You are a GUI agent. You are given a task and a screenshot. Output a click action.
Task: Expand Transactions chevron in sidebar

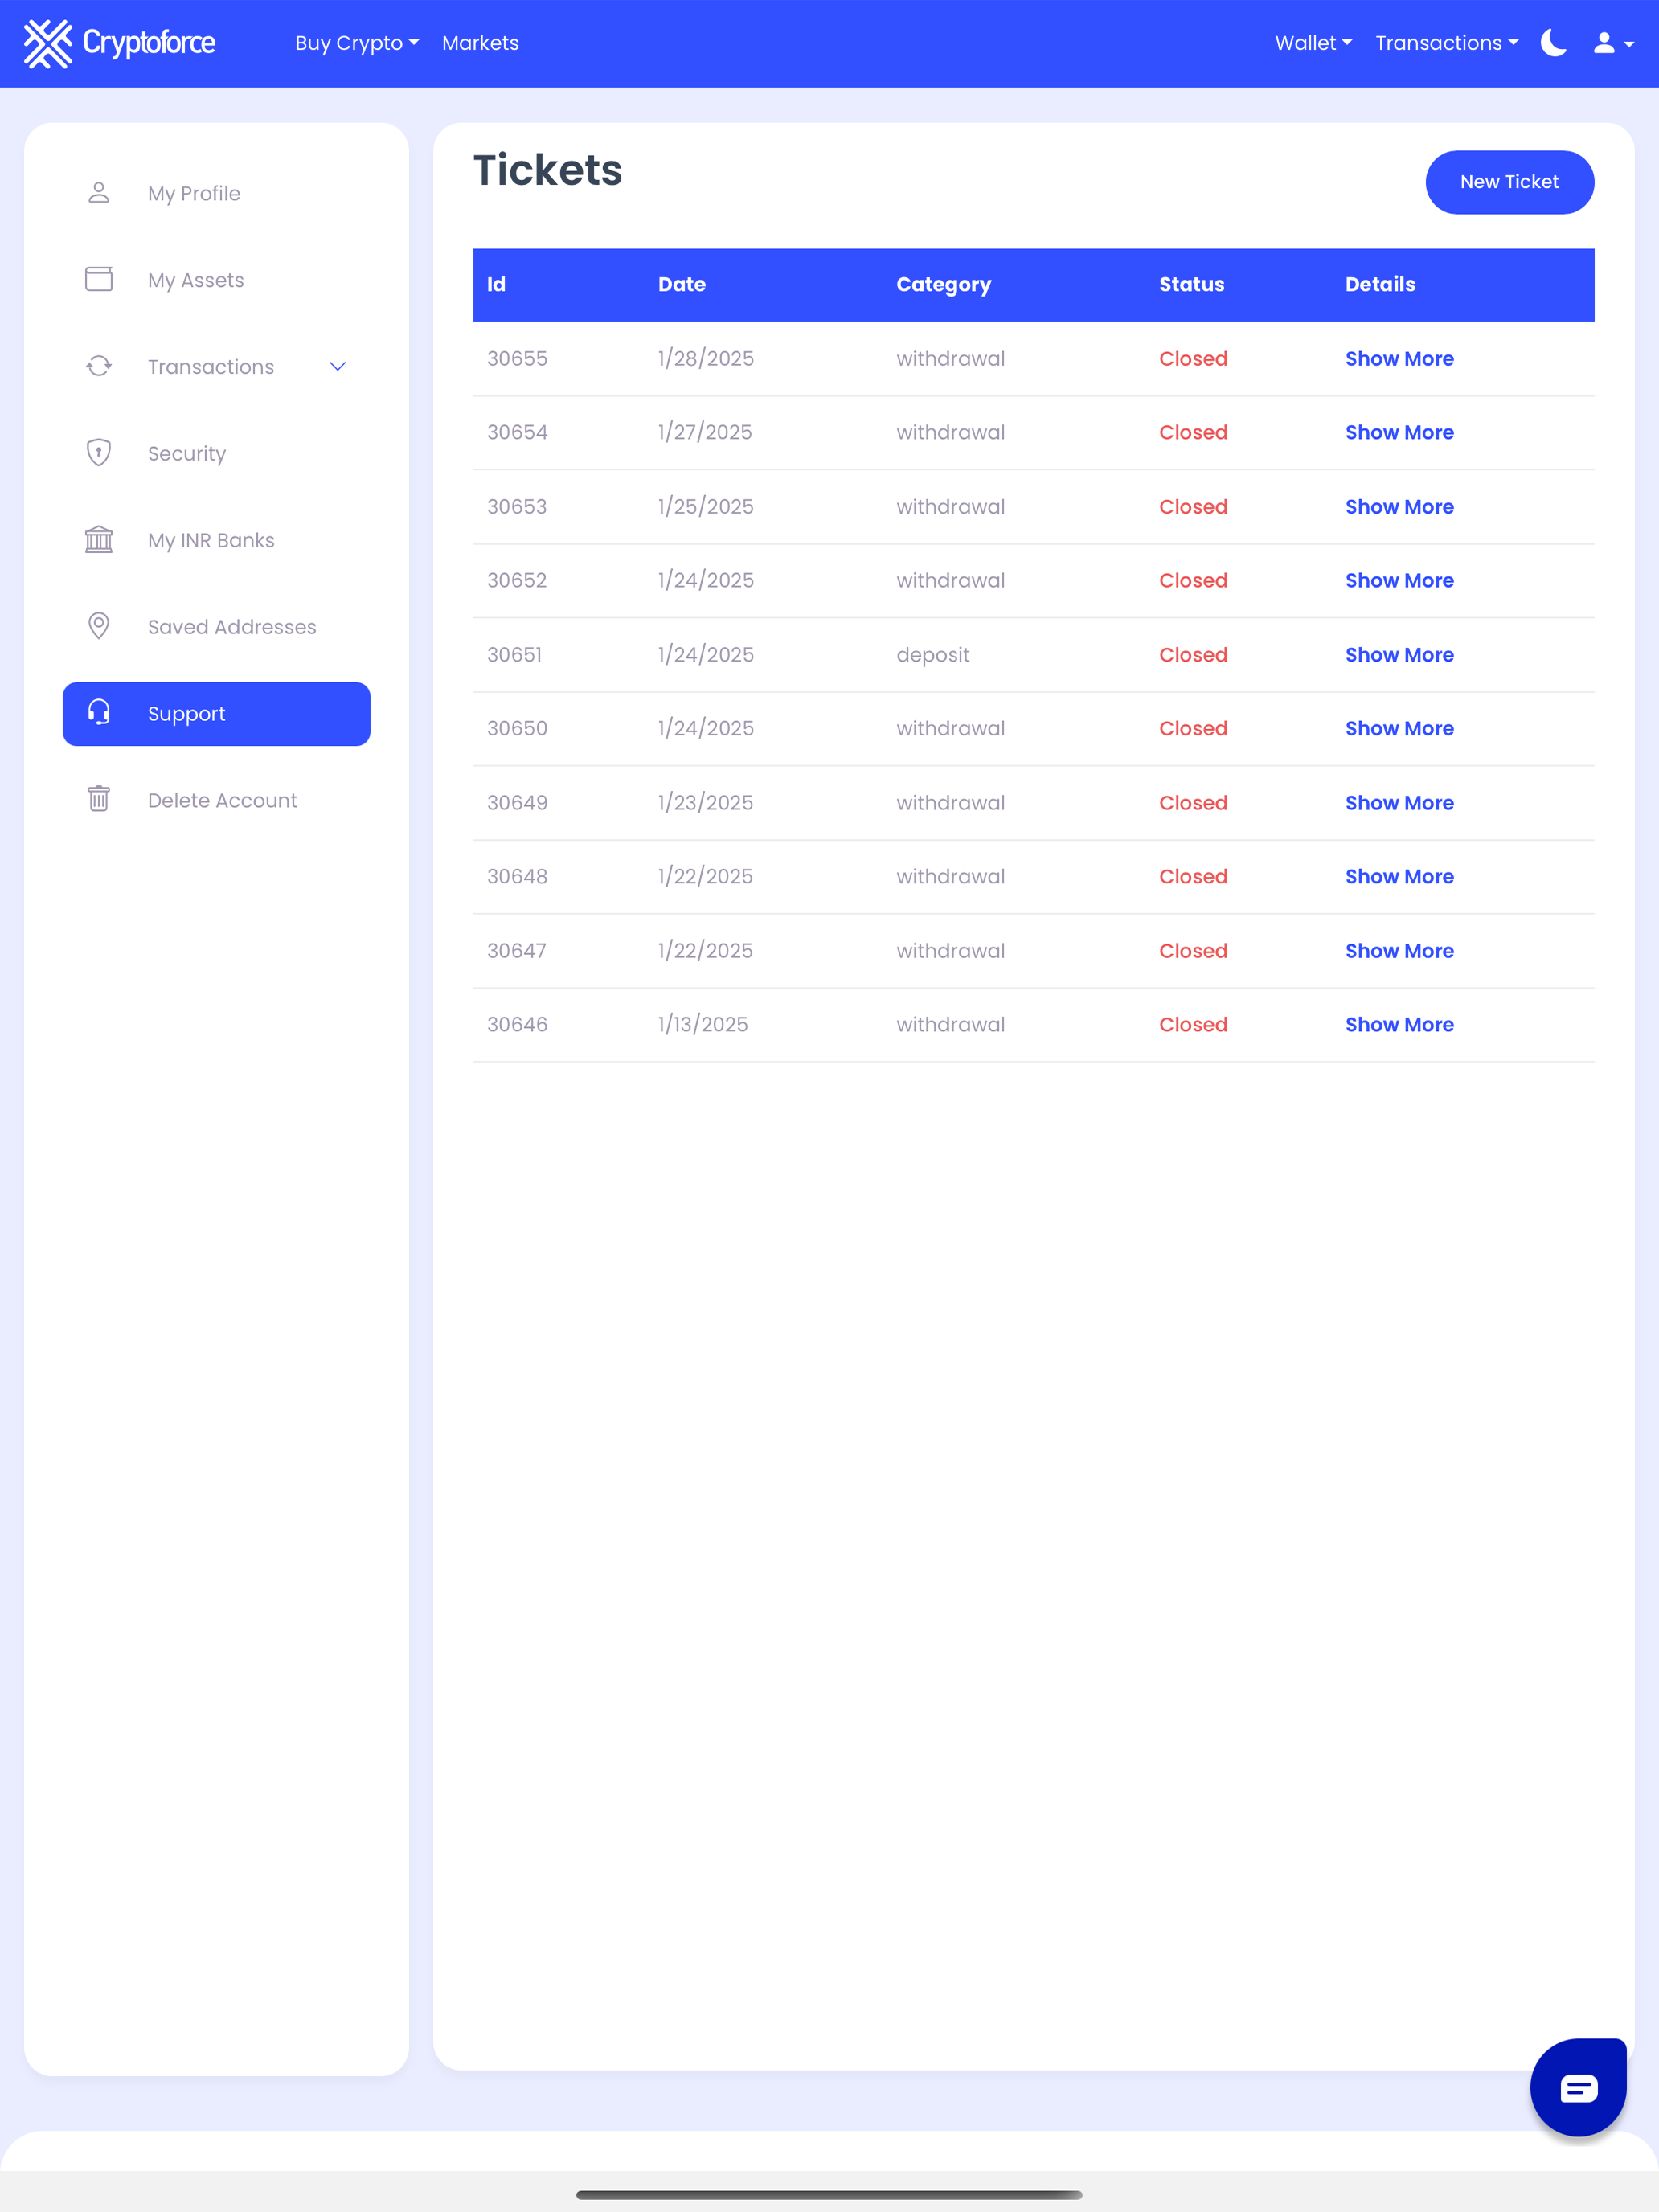click(338, 366)
